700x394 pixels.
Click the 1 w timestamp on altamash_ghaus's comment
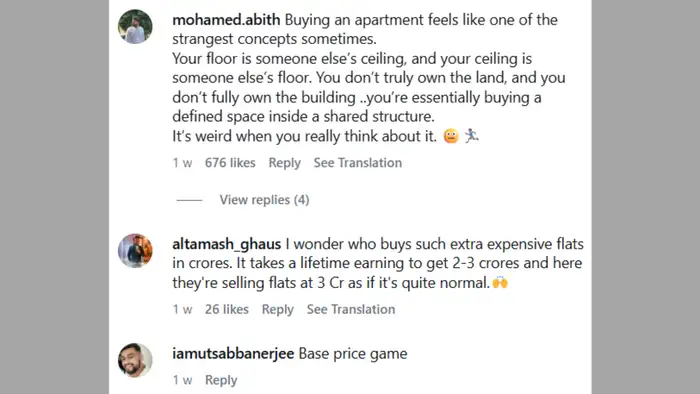coord(182,309)
